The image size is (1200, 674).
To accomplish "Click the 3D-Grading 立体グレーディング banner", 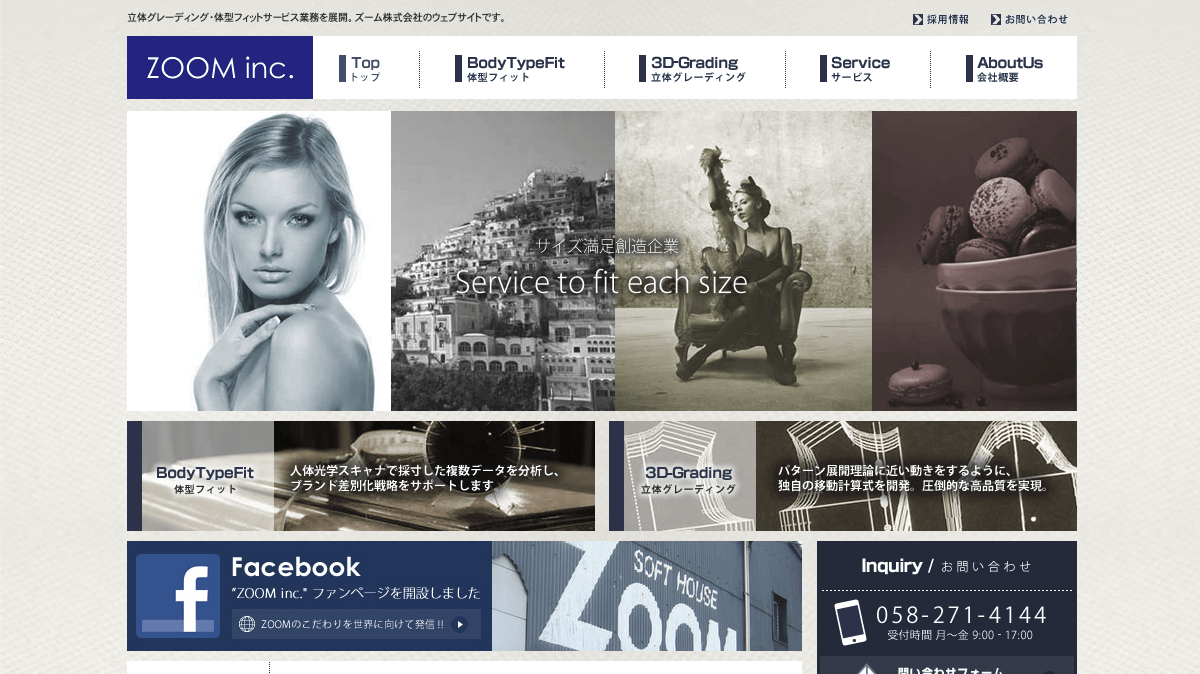I will pos(843,476).
